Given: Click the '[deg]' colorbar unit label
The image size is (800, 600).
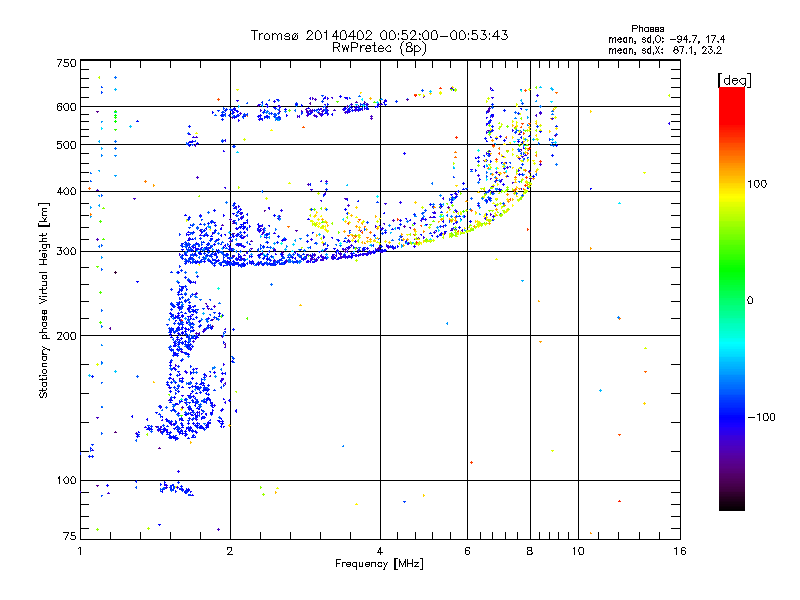Looking at the screenshot, I should click(x=734, y=80).
